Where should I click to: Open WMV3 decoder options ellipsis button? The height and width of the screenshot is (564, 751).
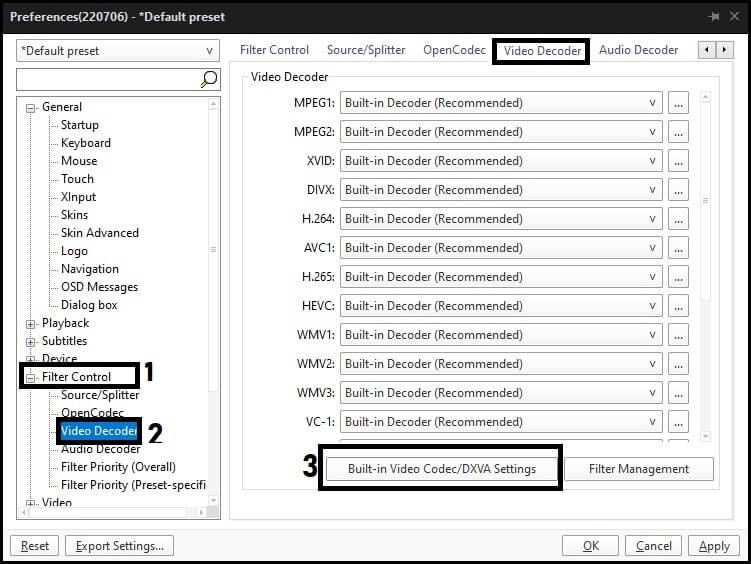click(678, 393)
